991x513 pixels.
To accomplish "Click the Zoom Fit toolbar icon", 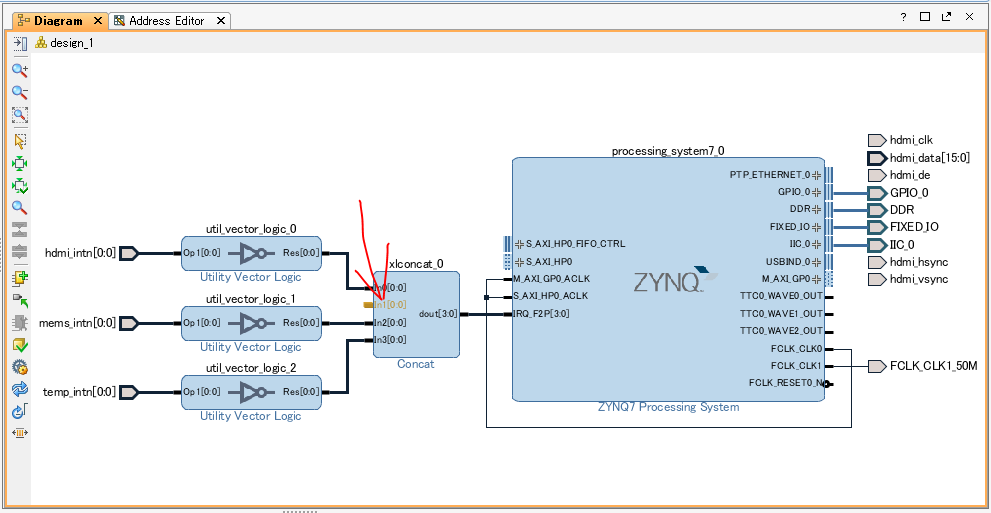I will 19,116.
